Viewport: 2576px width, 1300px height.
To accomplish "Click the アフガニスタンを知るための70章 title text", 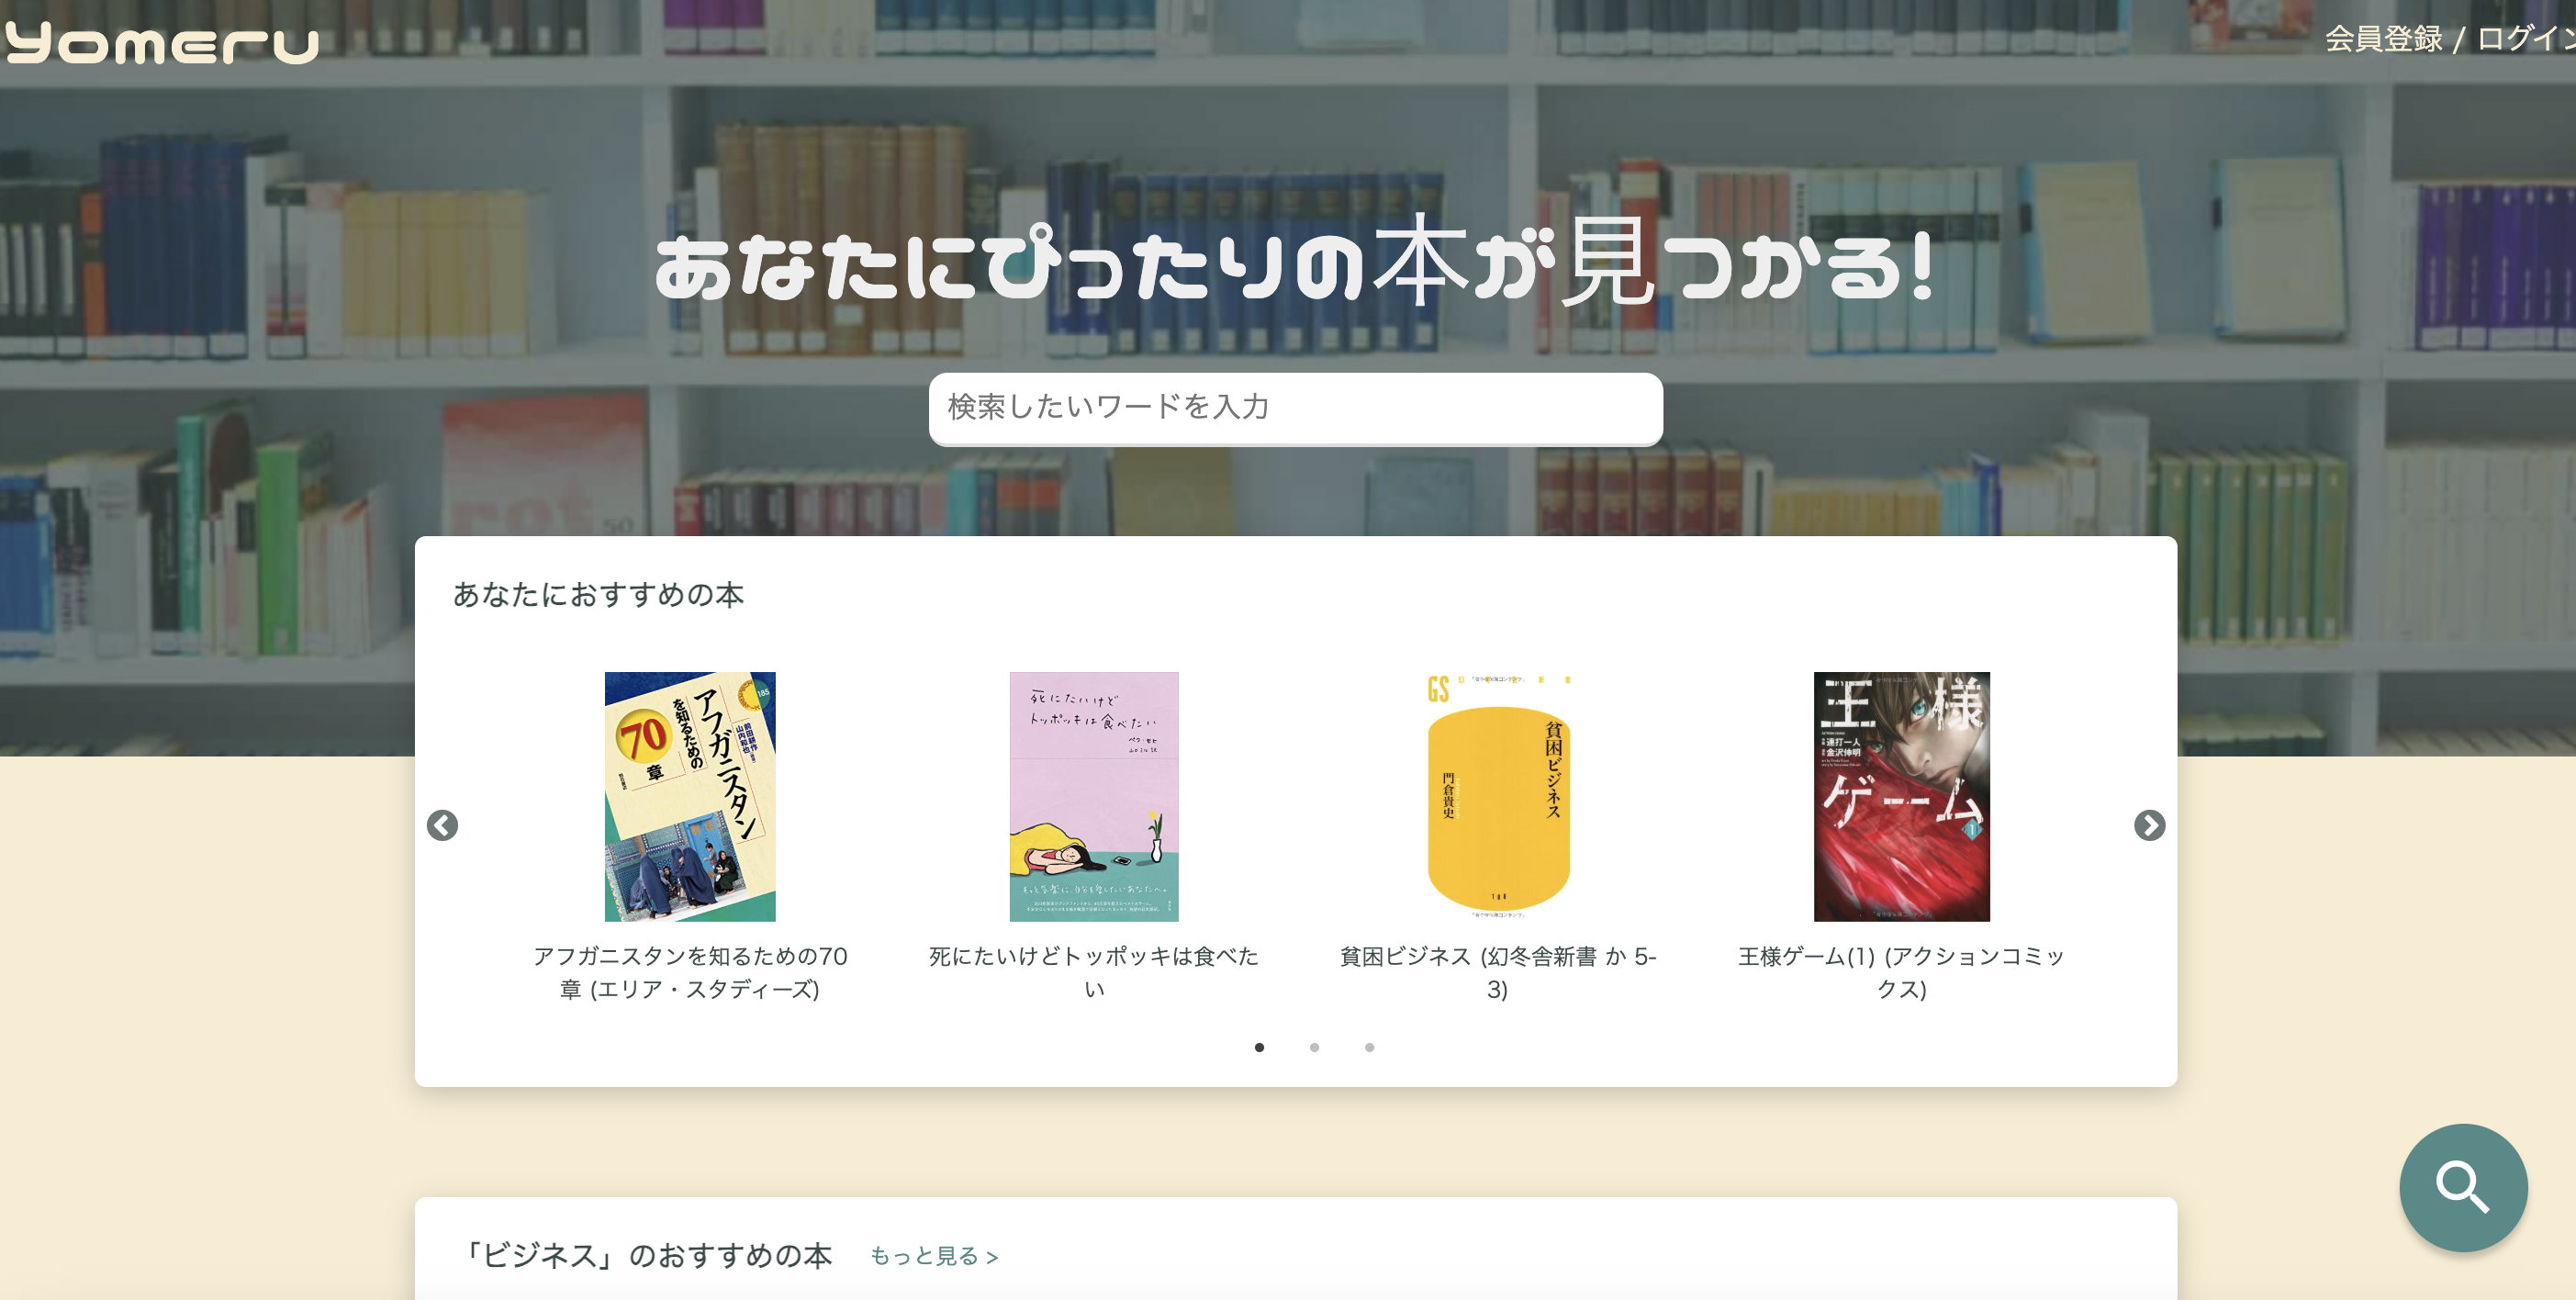I will point(690,972).
